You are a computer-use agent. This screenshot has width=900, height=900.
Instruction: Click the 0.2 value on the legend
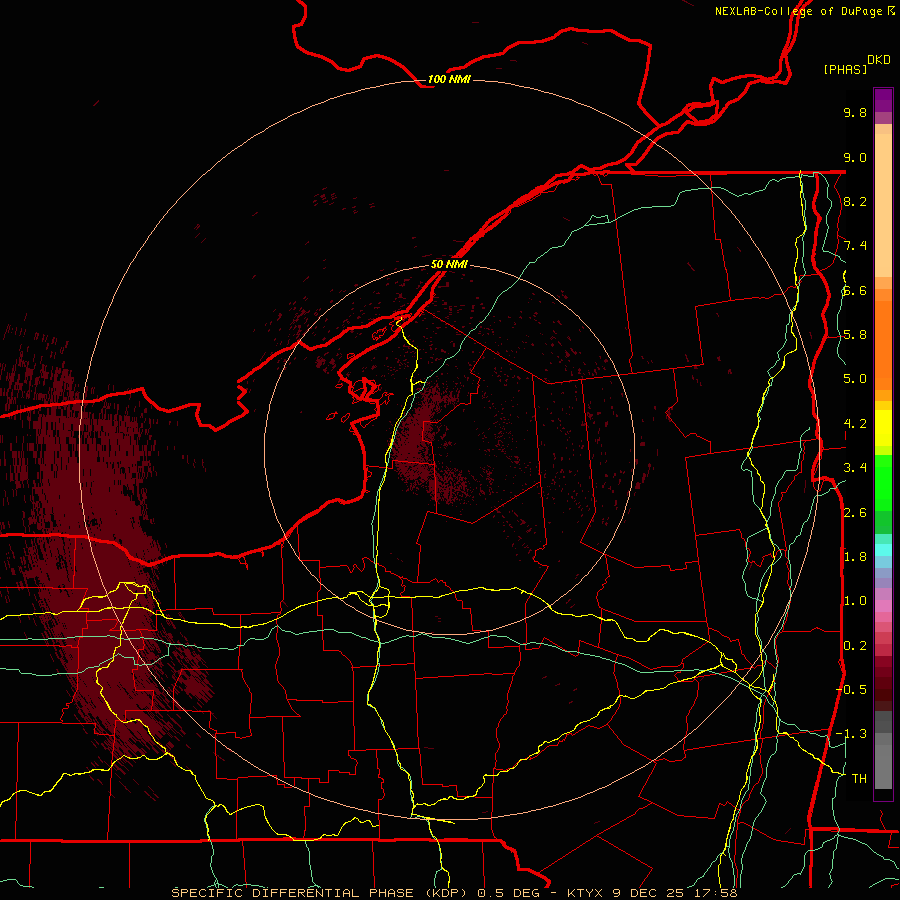coord(855,646)
